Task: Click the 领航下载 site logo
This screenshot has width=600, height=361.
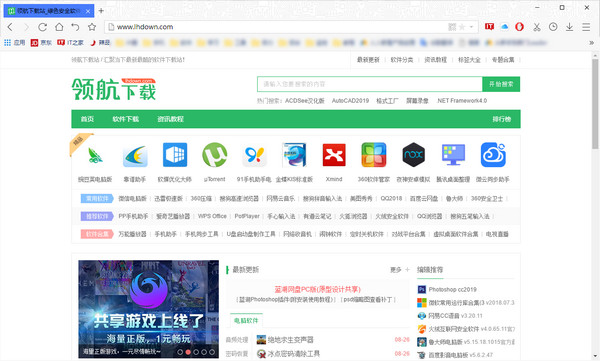Action: [x=114, y=89]
